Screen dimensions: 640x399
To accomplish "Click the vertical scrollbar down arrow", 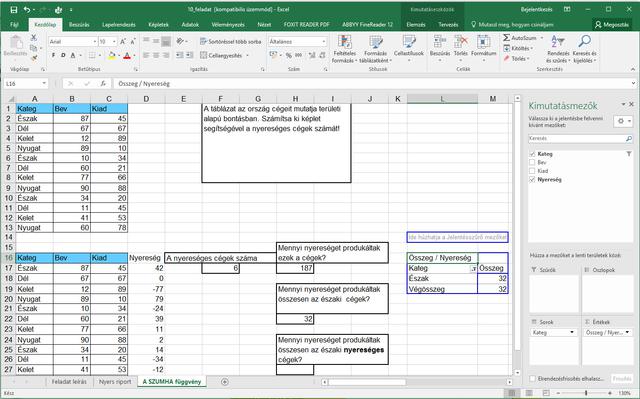I will [x=518, y=372].
